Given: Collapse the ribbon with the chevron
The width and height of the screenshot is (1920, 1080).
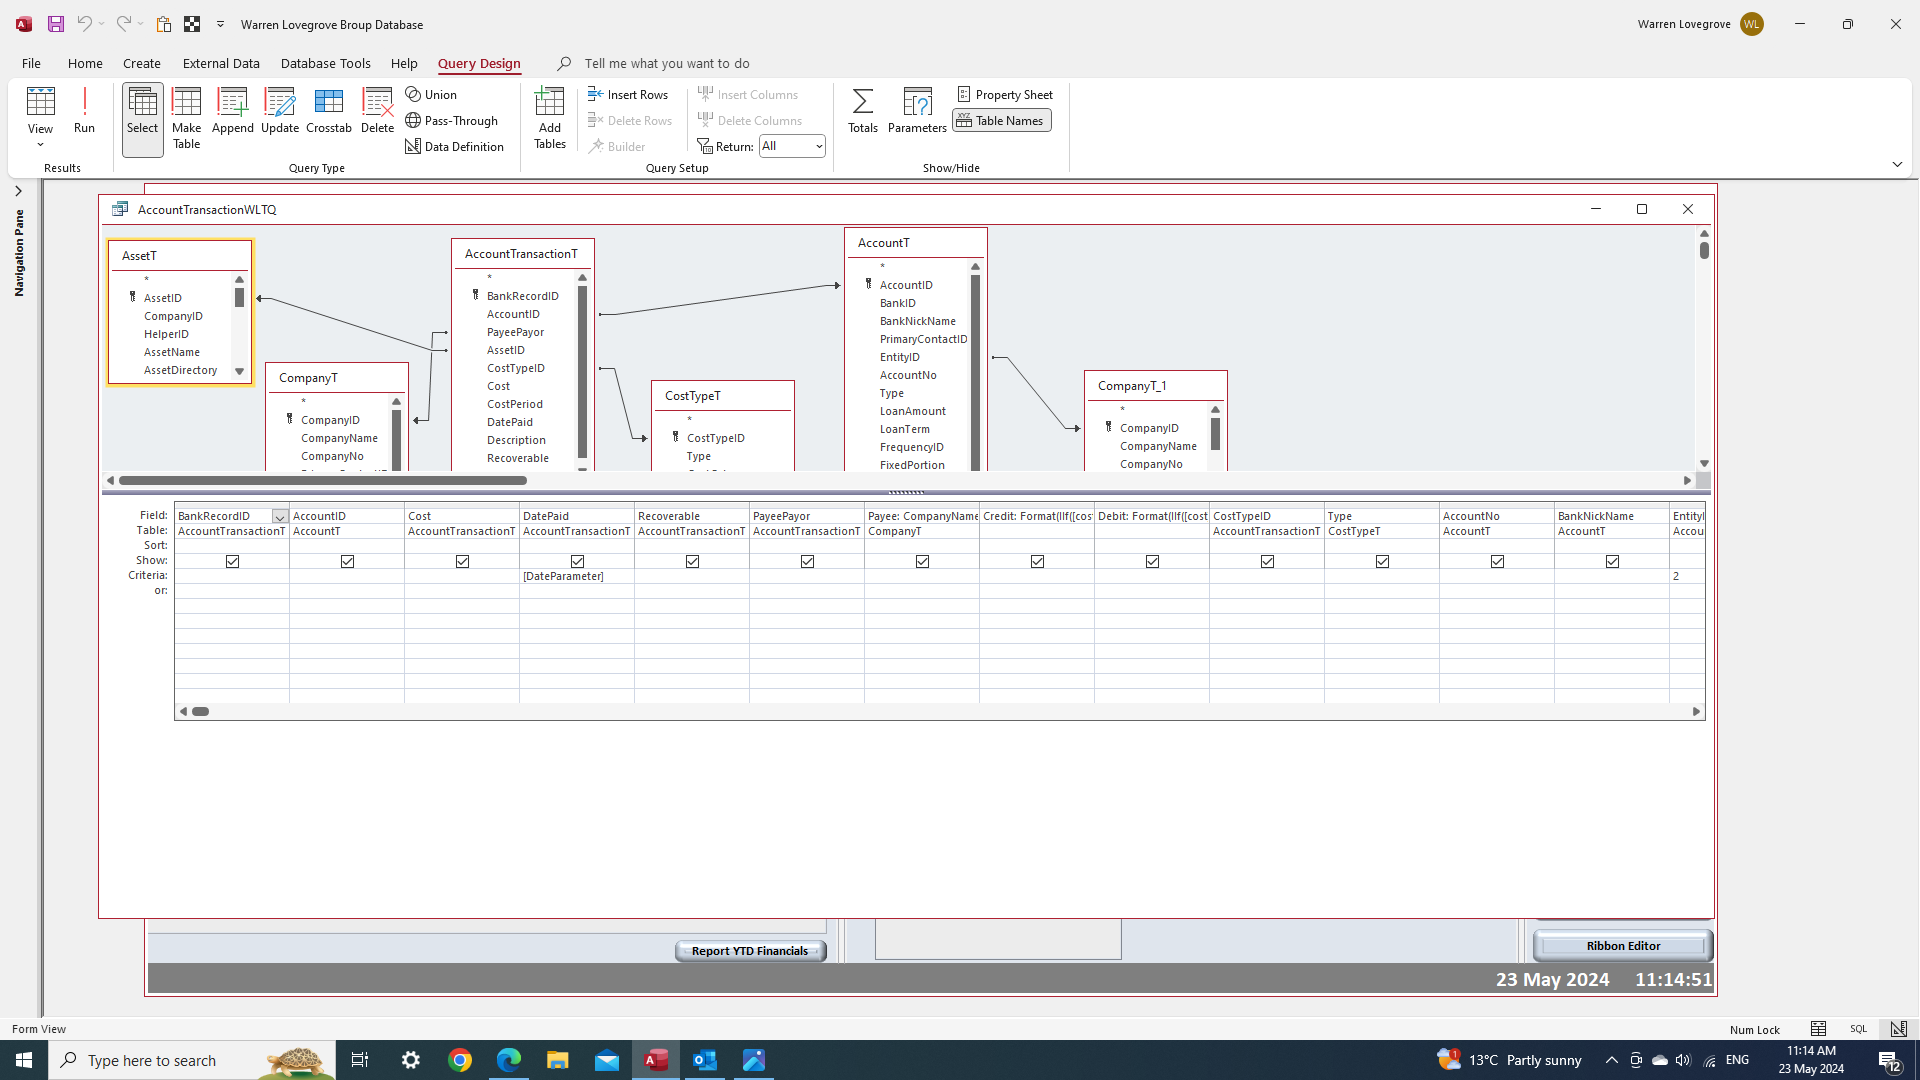Looking at the screenshot, I should point(1898,164).
